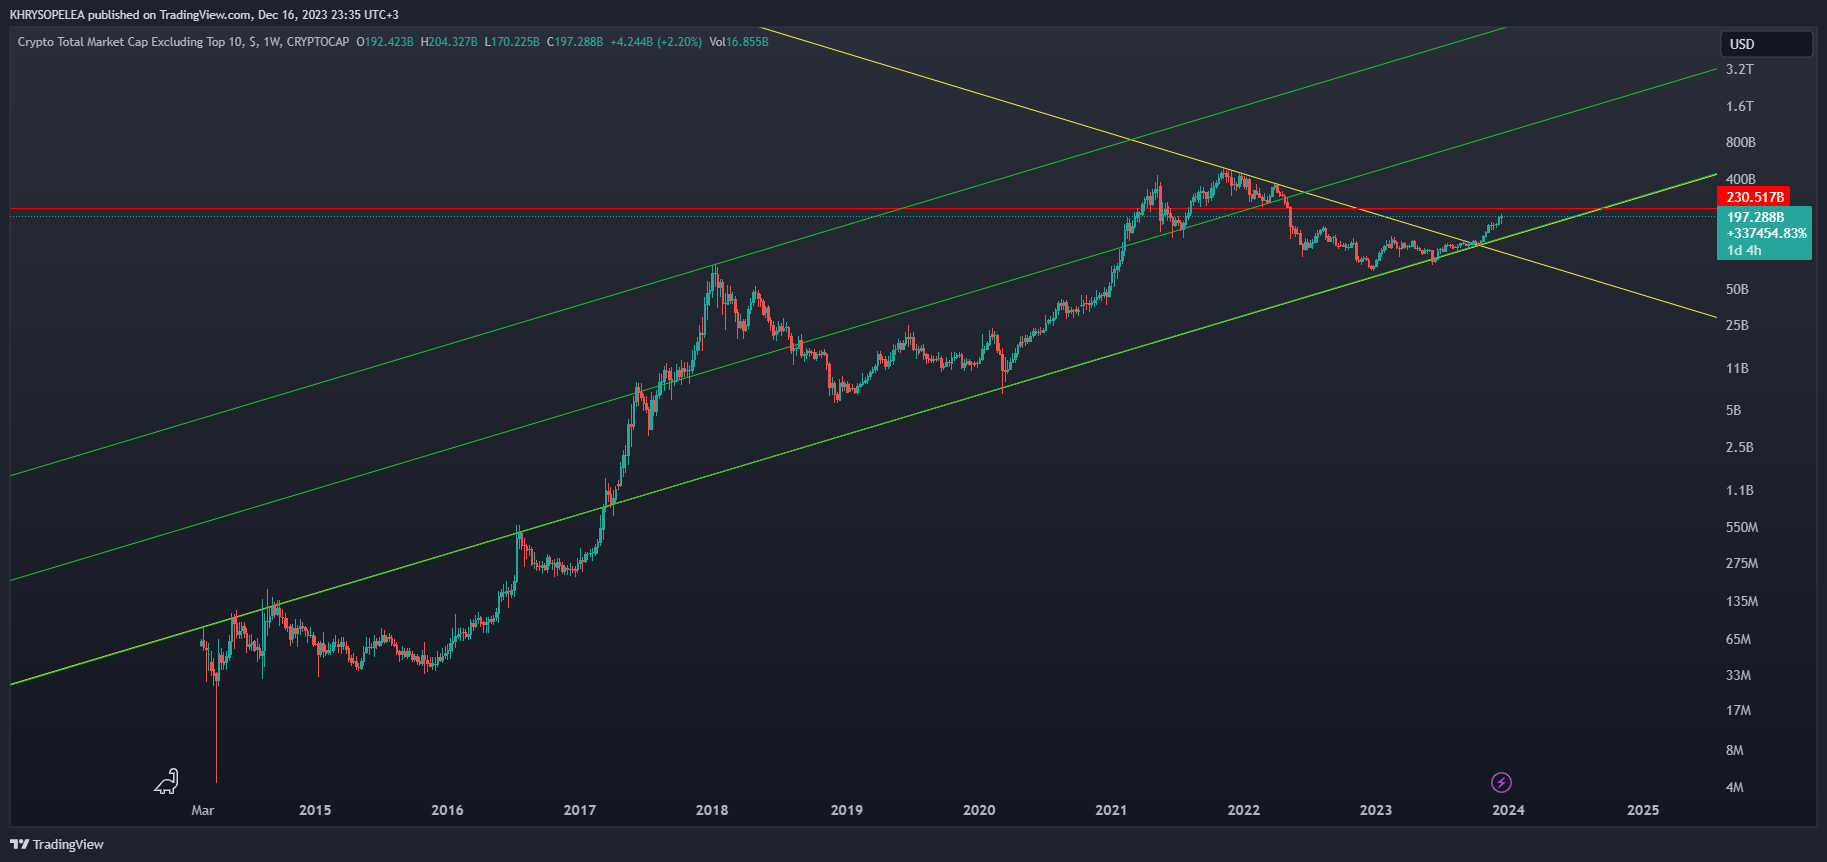The image size is (1827, 862).
Task: Click the 5B price axis label
Action: pos(1733,410)
